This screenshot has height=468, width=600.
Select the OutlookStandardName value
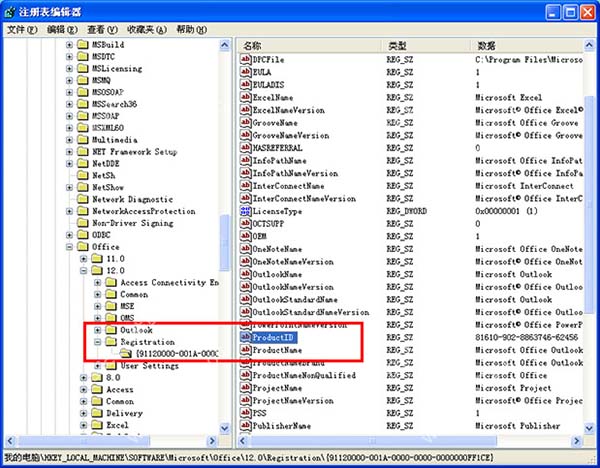coord(295,299)
